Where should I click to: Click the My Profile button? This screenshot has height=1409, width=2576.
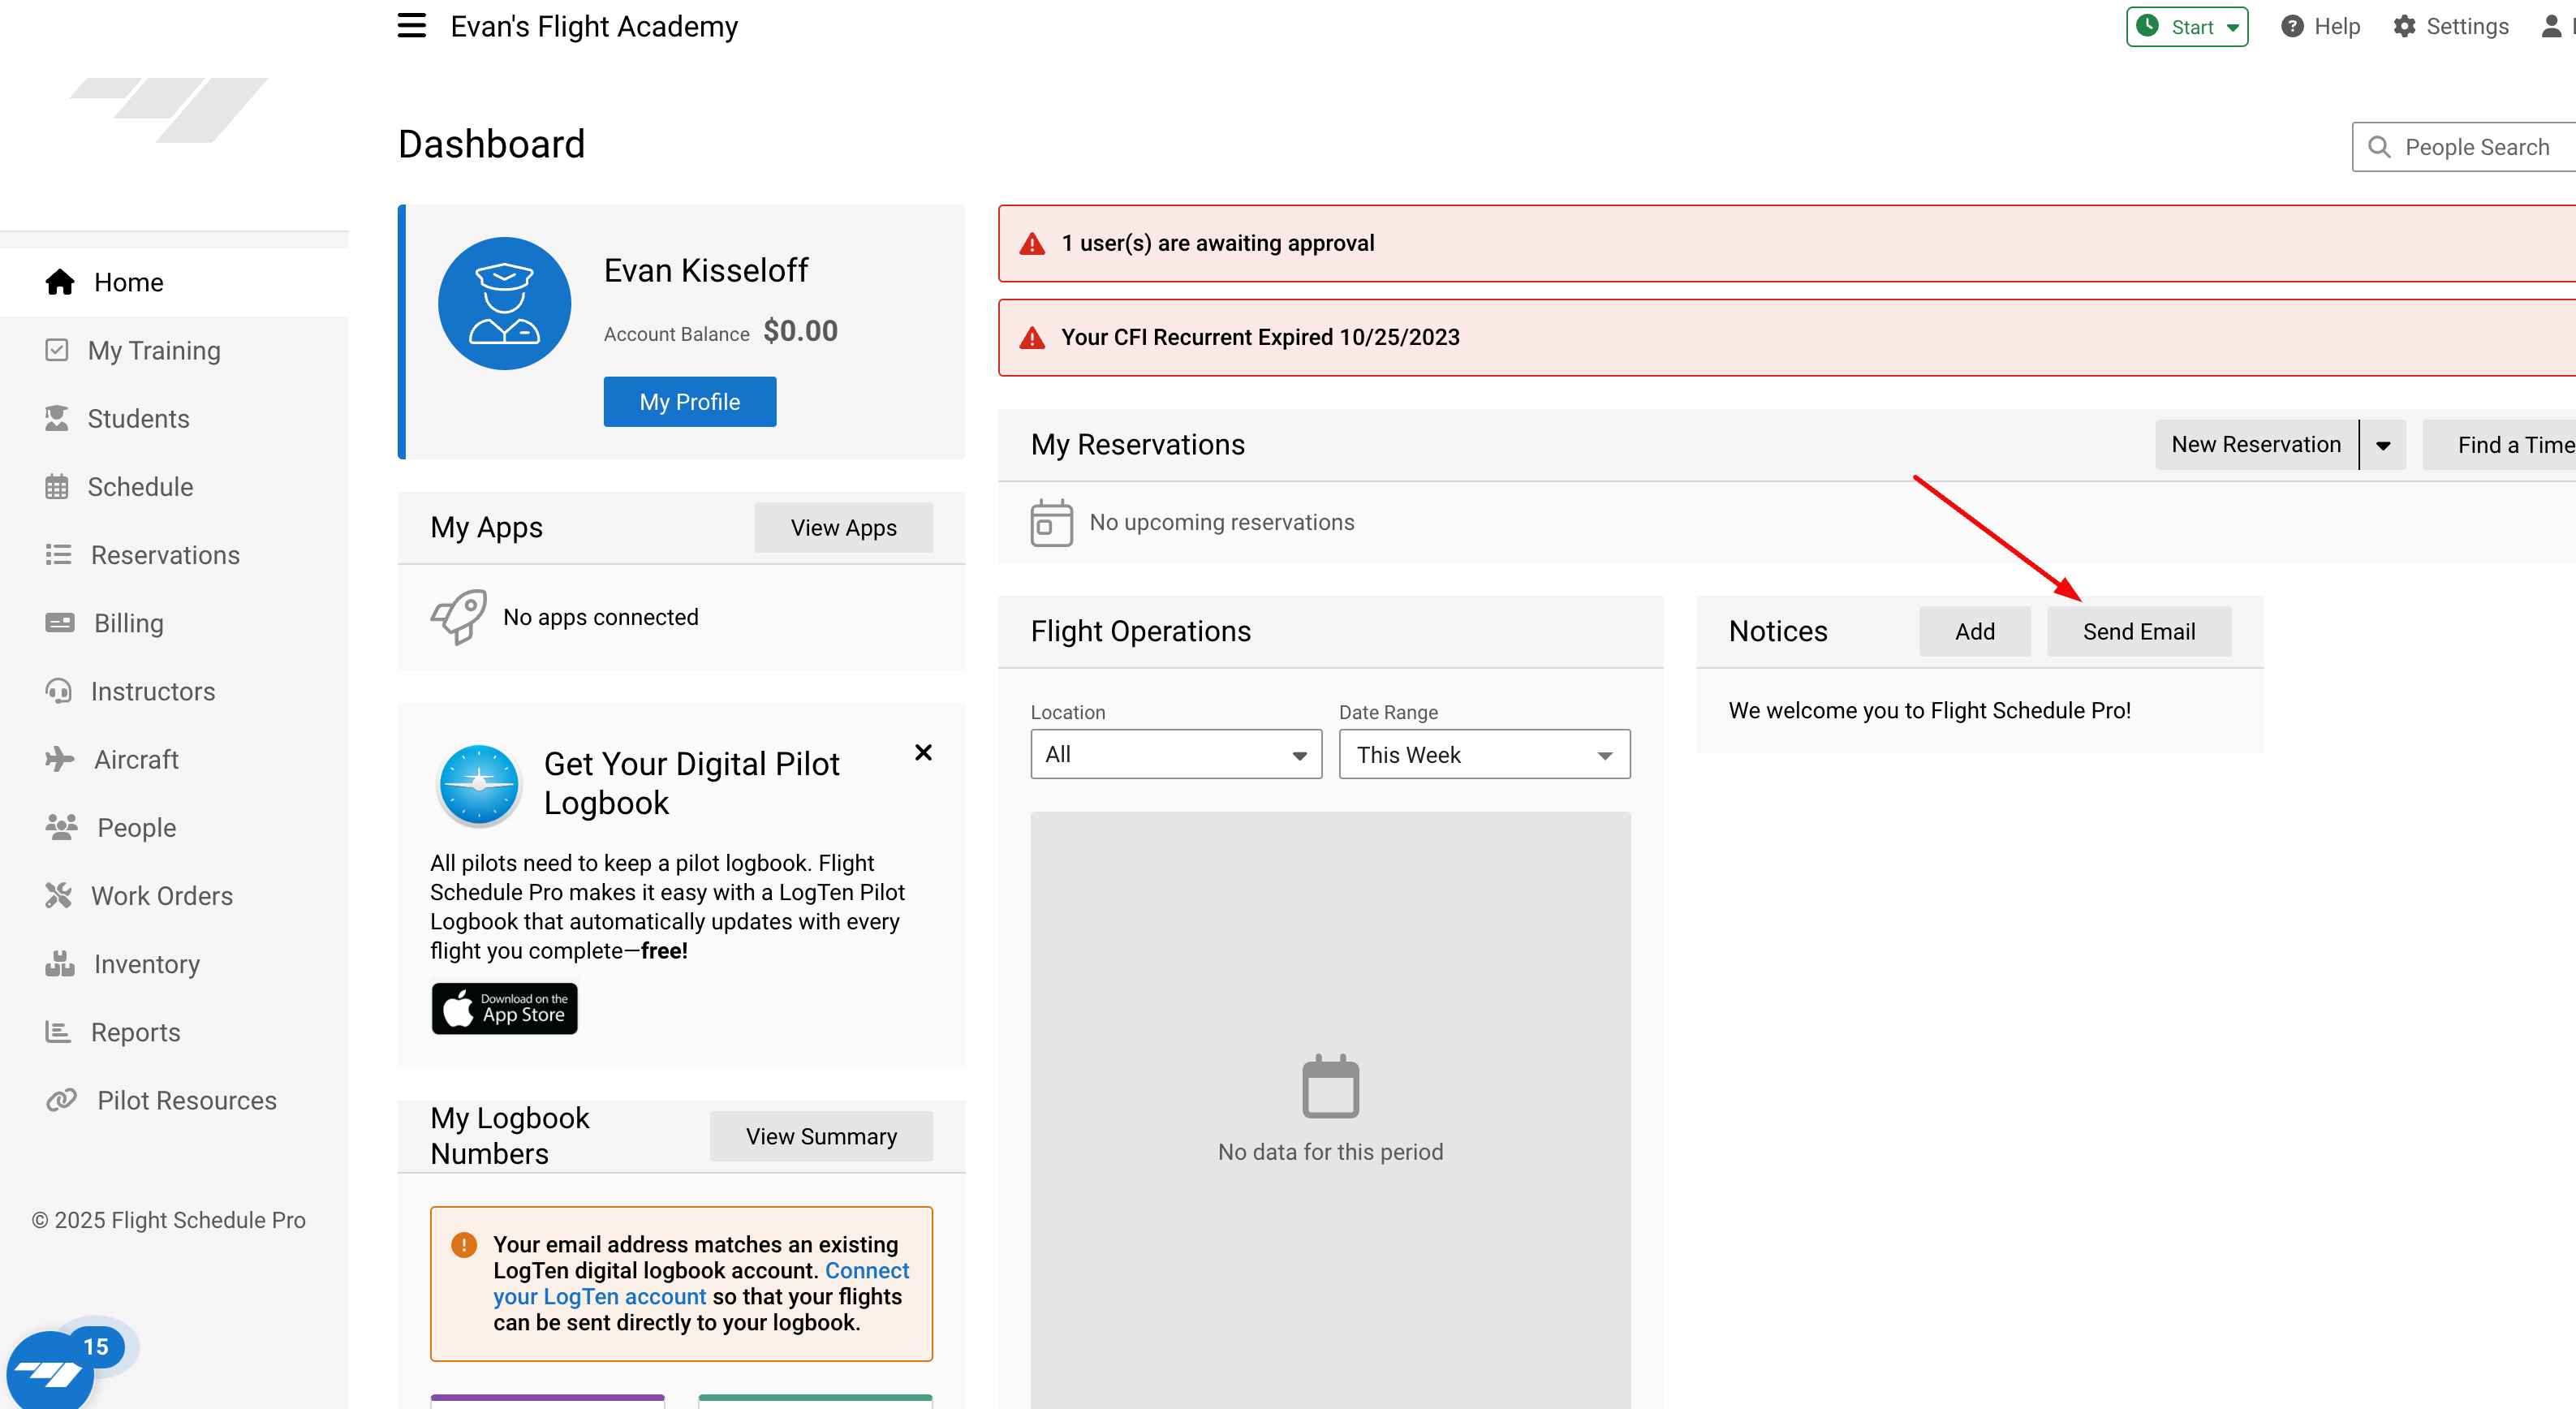tap(690, 402)
